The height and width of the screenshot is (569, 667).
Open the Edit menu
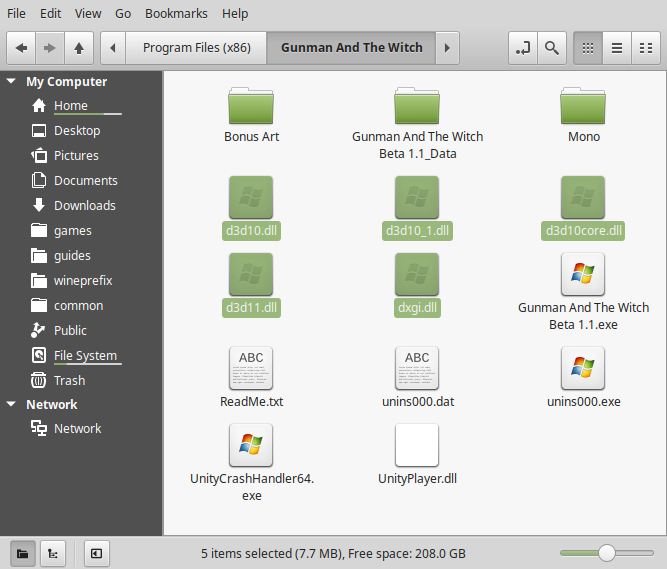coord(50,14)
